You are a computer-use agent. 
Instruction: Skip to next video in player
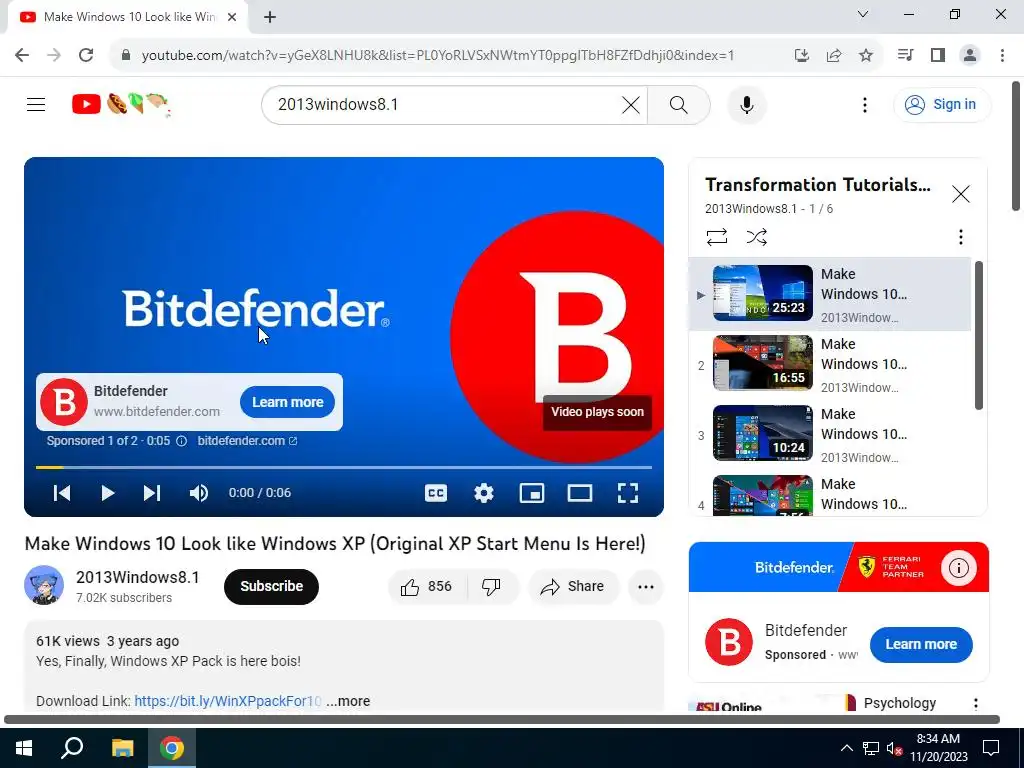pos(152,493)
